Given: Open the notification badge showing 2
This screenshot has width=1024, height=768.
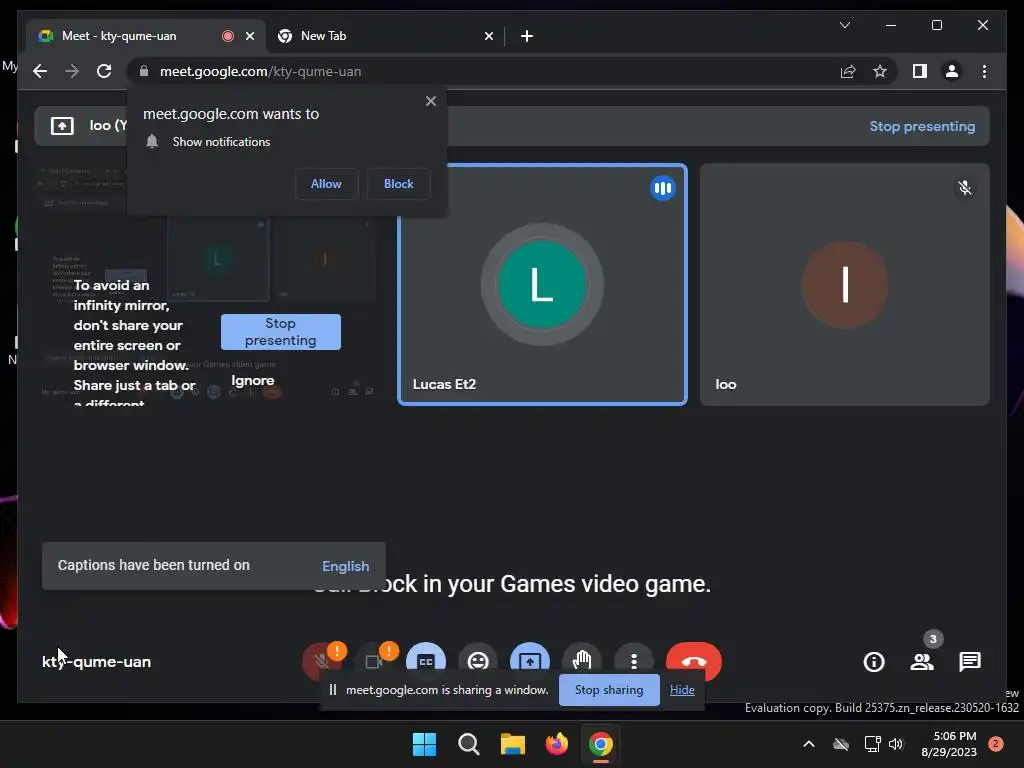Looking at the screenshot, I should click(x=996, y=744).
